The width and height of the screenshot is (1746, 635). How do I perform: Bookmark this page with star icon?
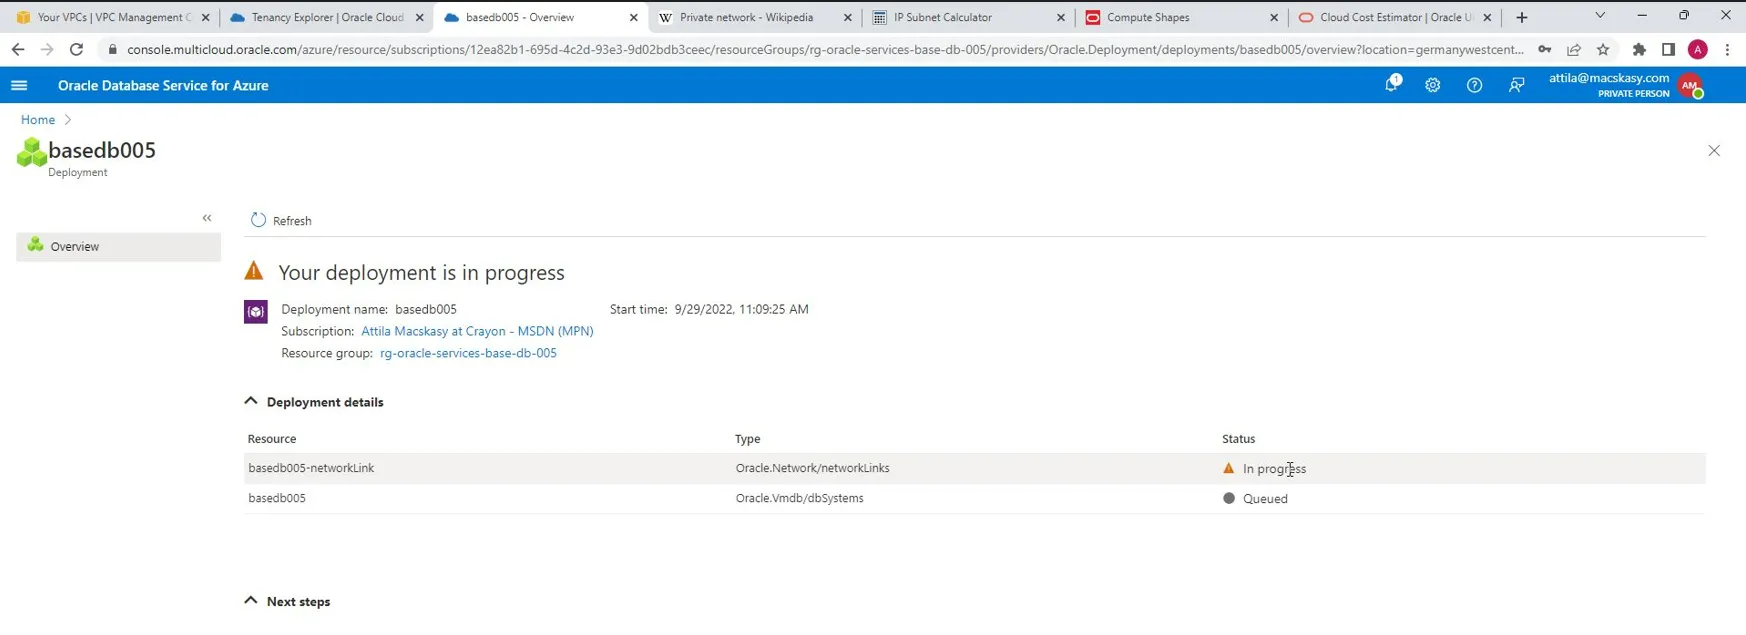coord(1603,49)
